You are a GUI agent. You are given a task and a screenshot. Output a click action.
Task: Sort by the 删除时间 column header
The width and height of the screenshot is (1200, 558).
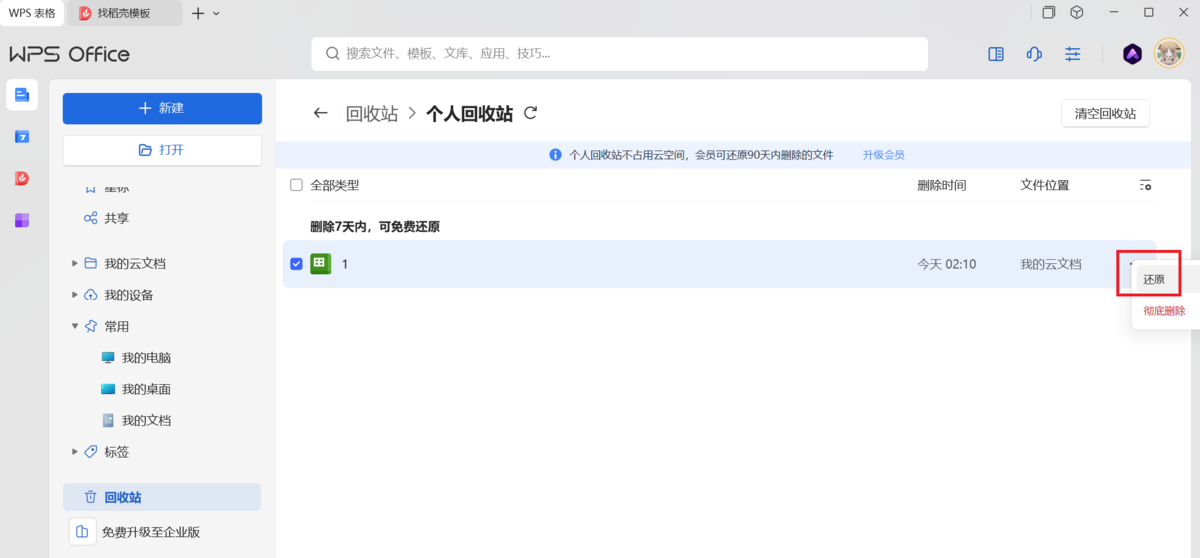(942, 185)
